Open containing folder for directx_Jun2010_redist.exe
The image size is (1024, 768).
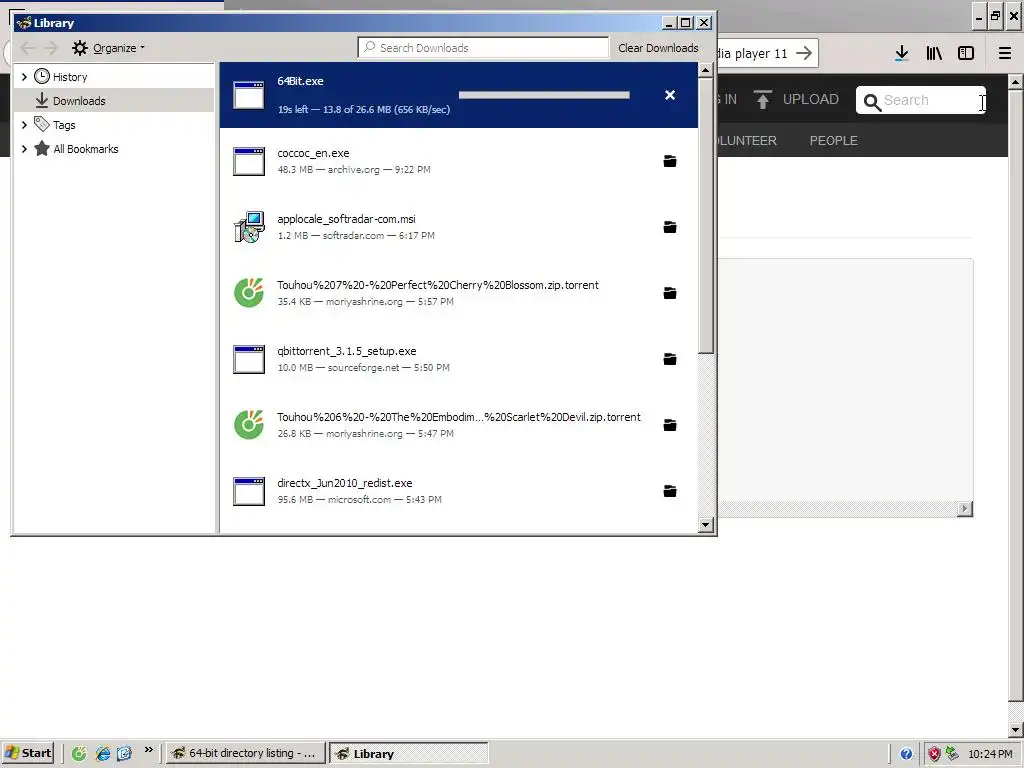pyautogui.click(x=669, y=491)
